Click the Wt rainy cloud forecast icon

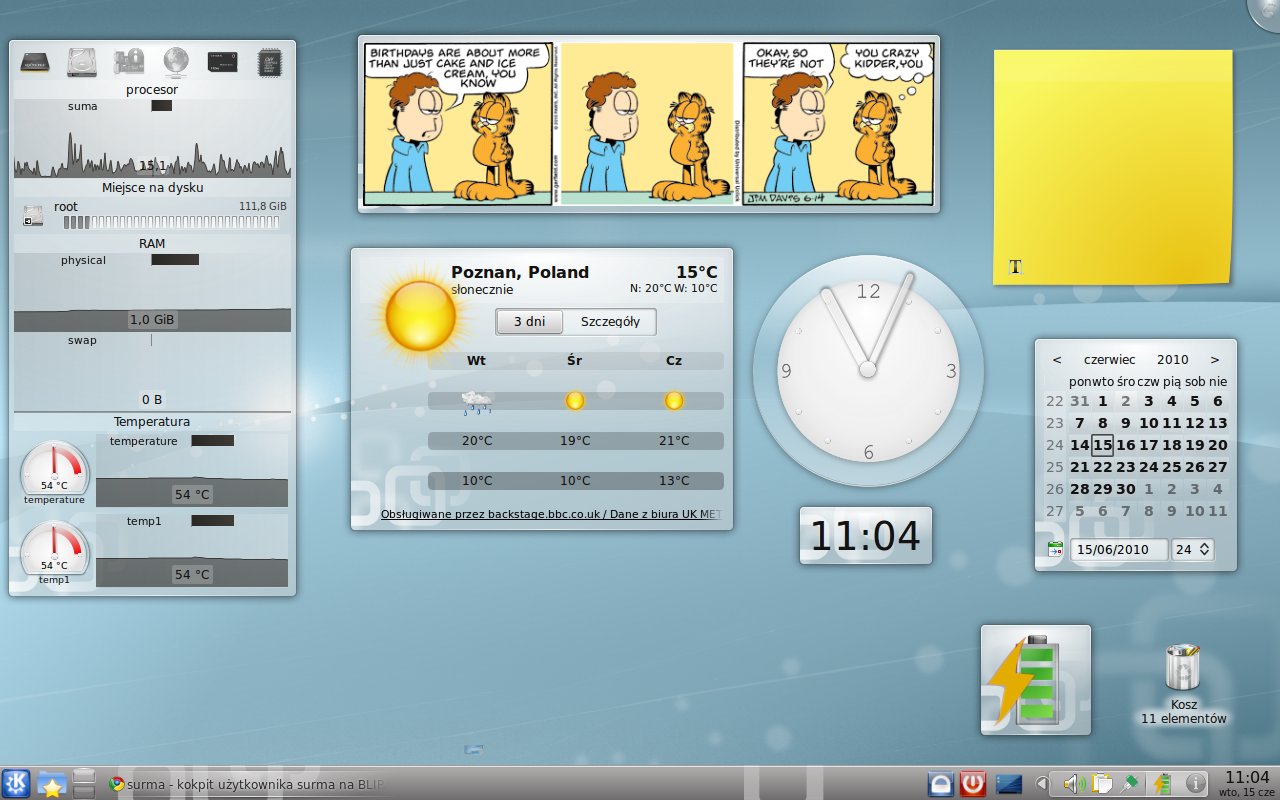click(477, 402)
